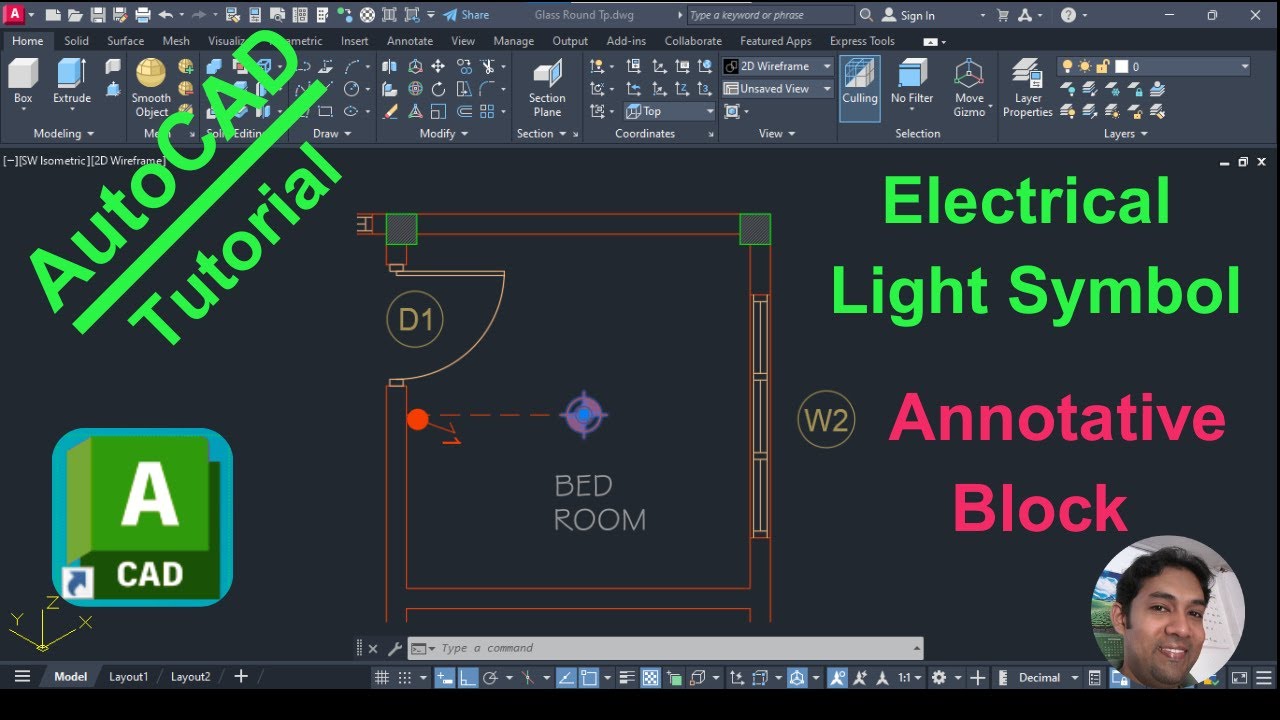Select the Smooth Object mesh tool
This screenshot has width=1280, height=720.
click(x=151, y=88)
